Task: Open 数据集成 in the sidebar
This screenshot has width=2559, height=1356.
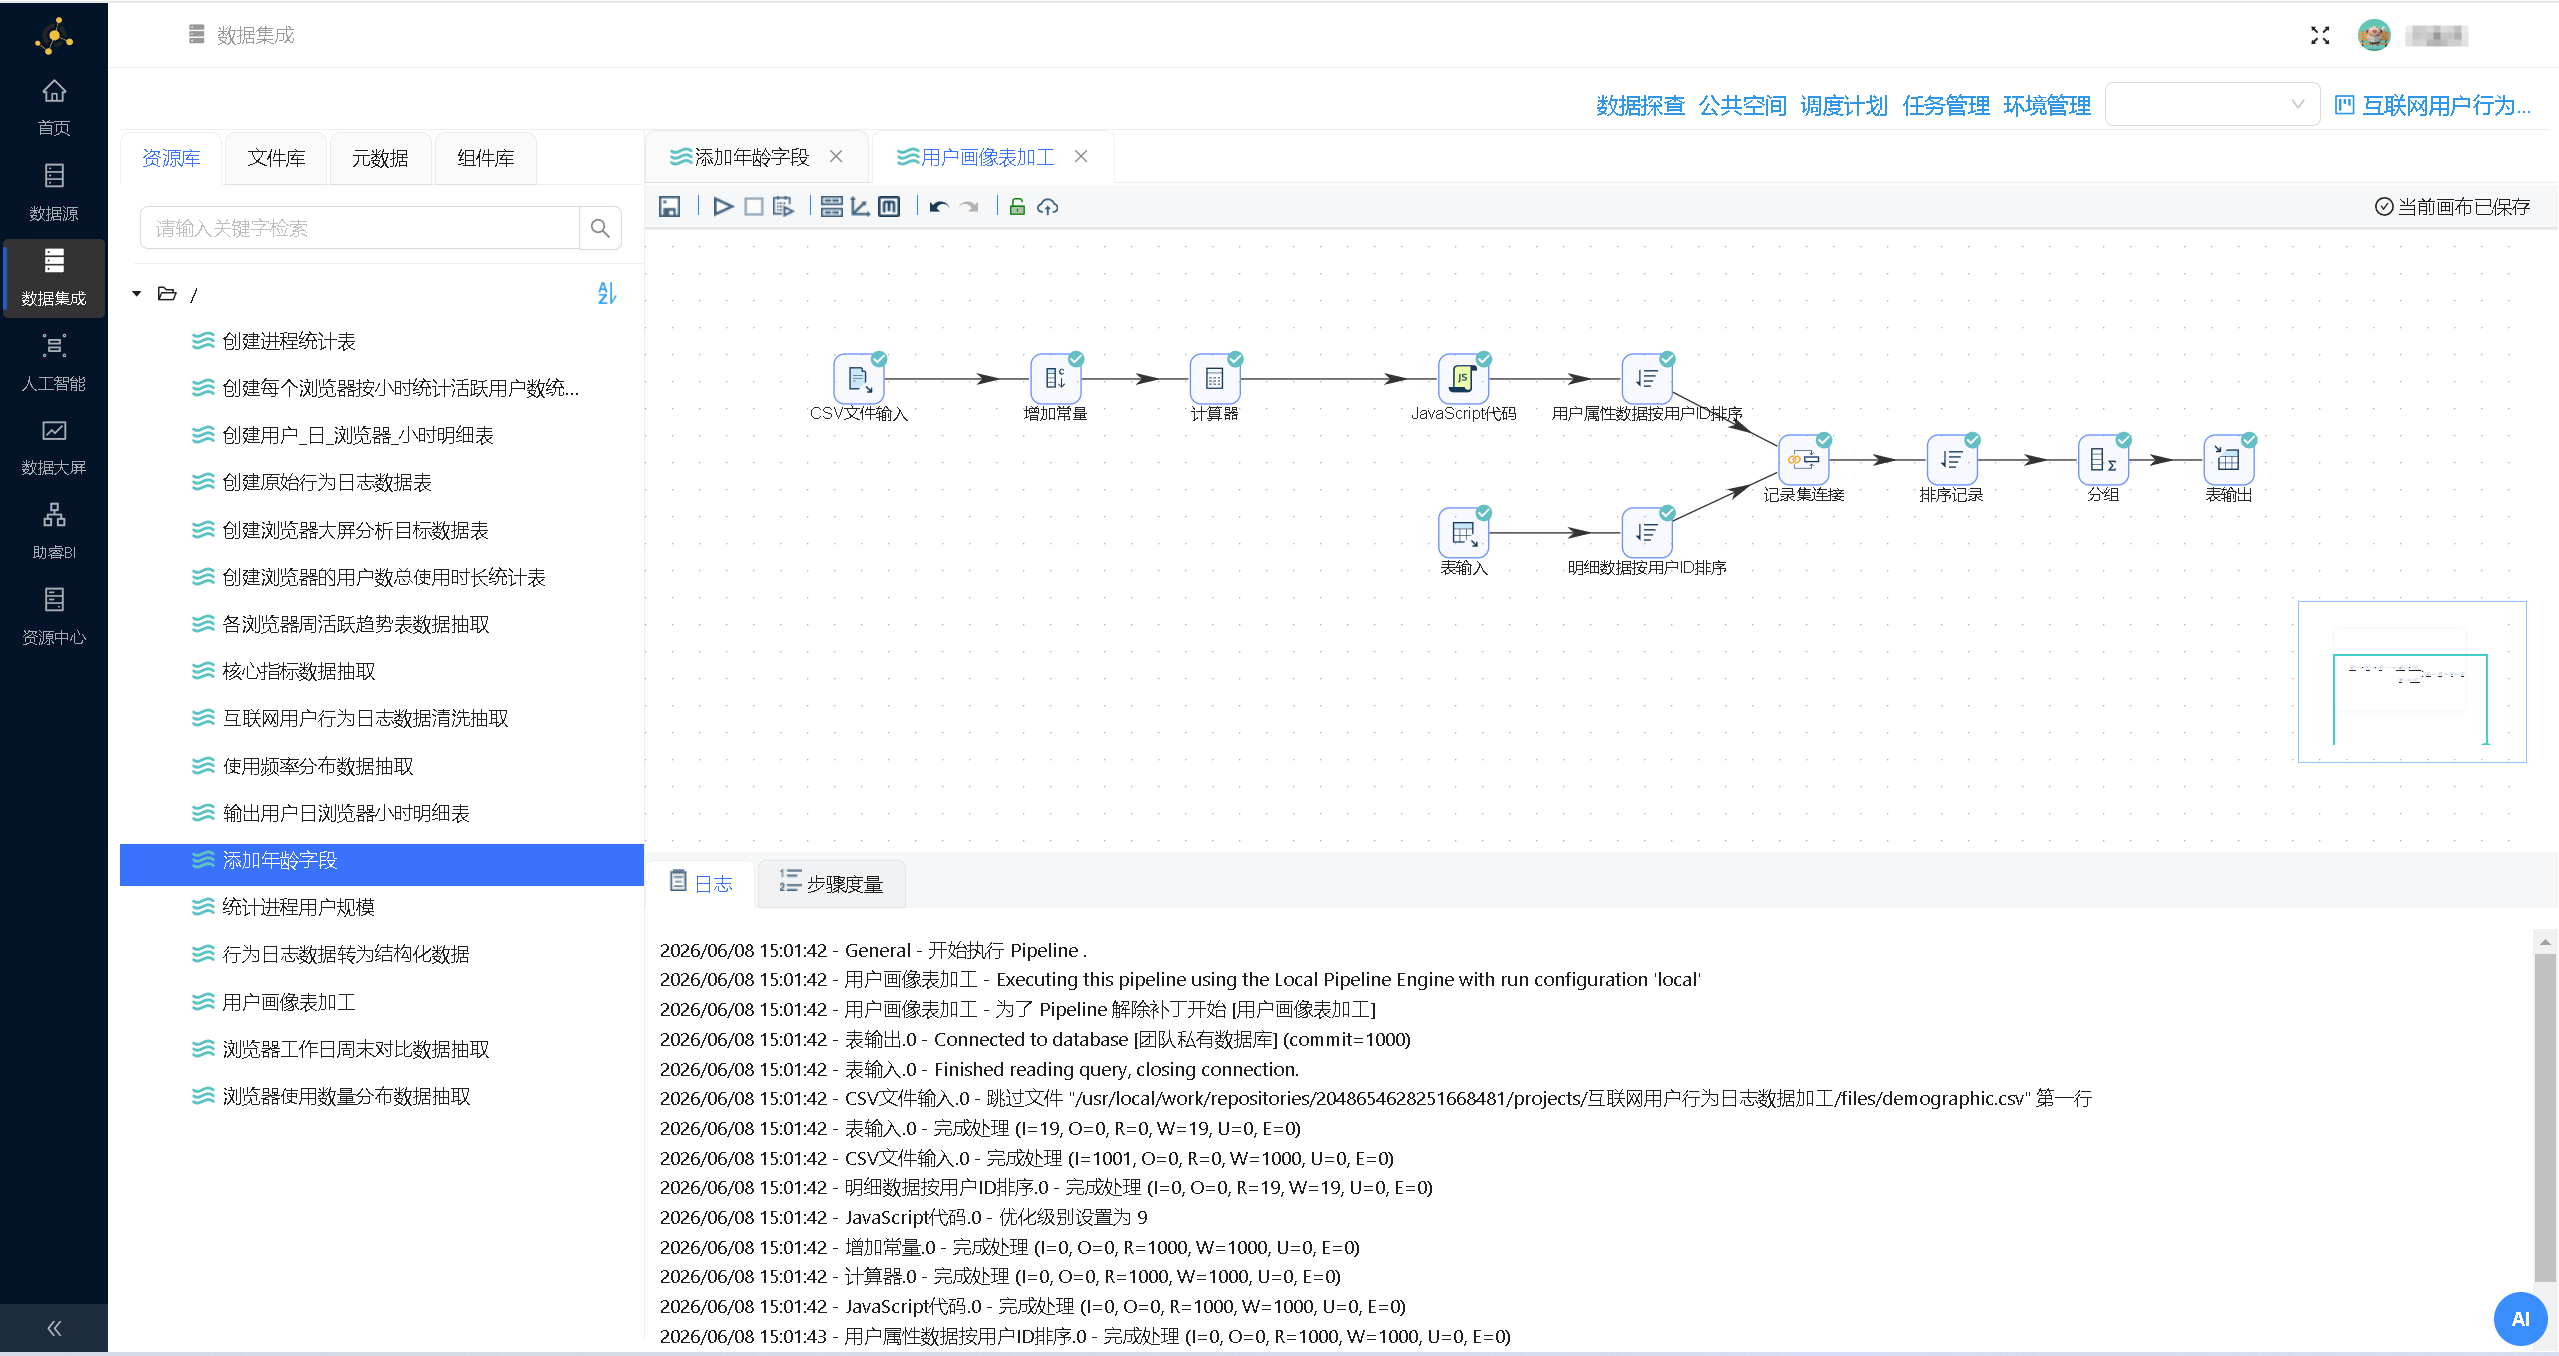Action: point(54,277)
